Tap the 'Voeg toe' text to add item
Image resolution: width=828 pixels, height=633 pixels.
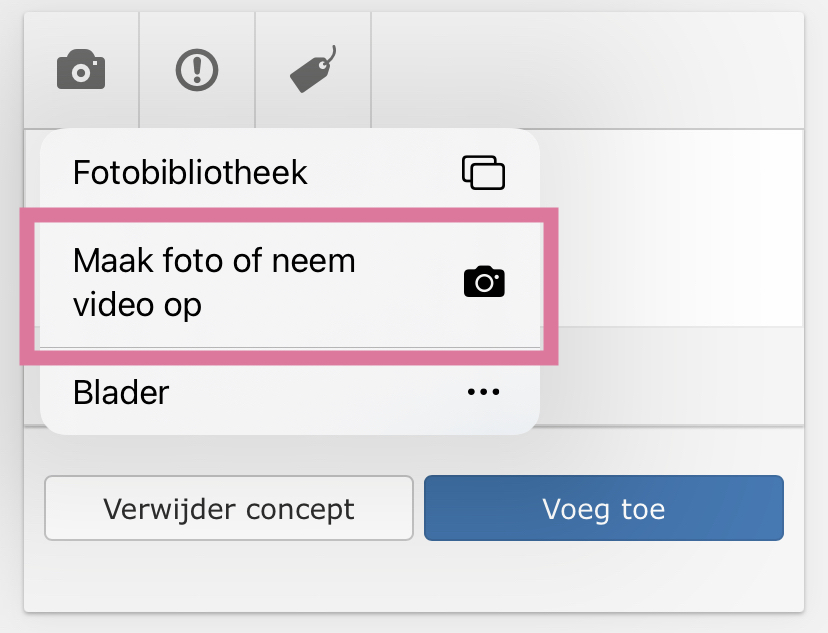(604, 509)
